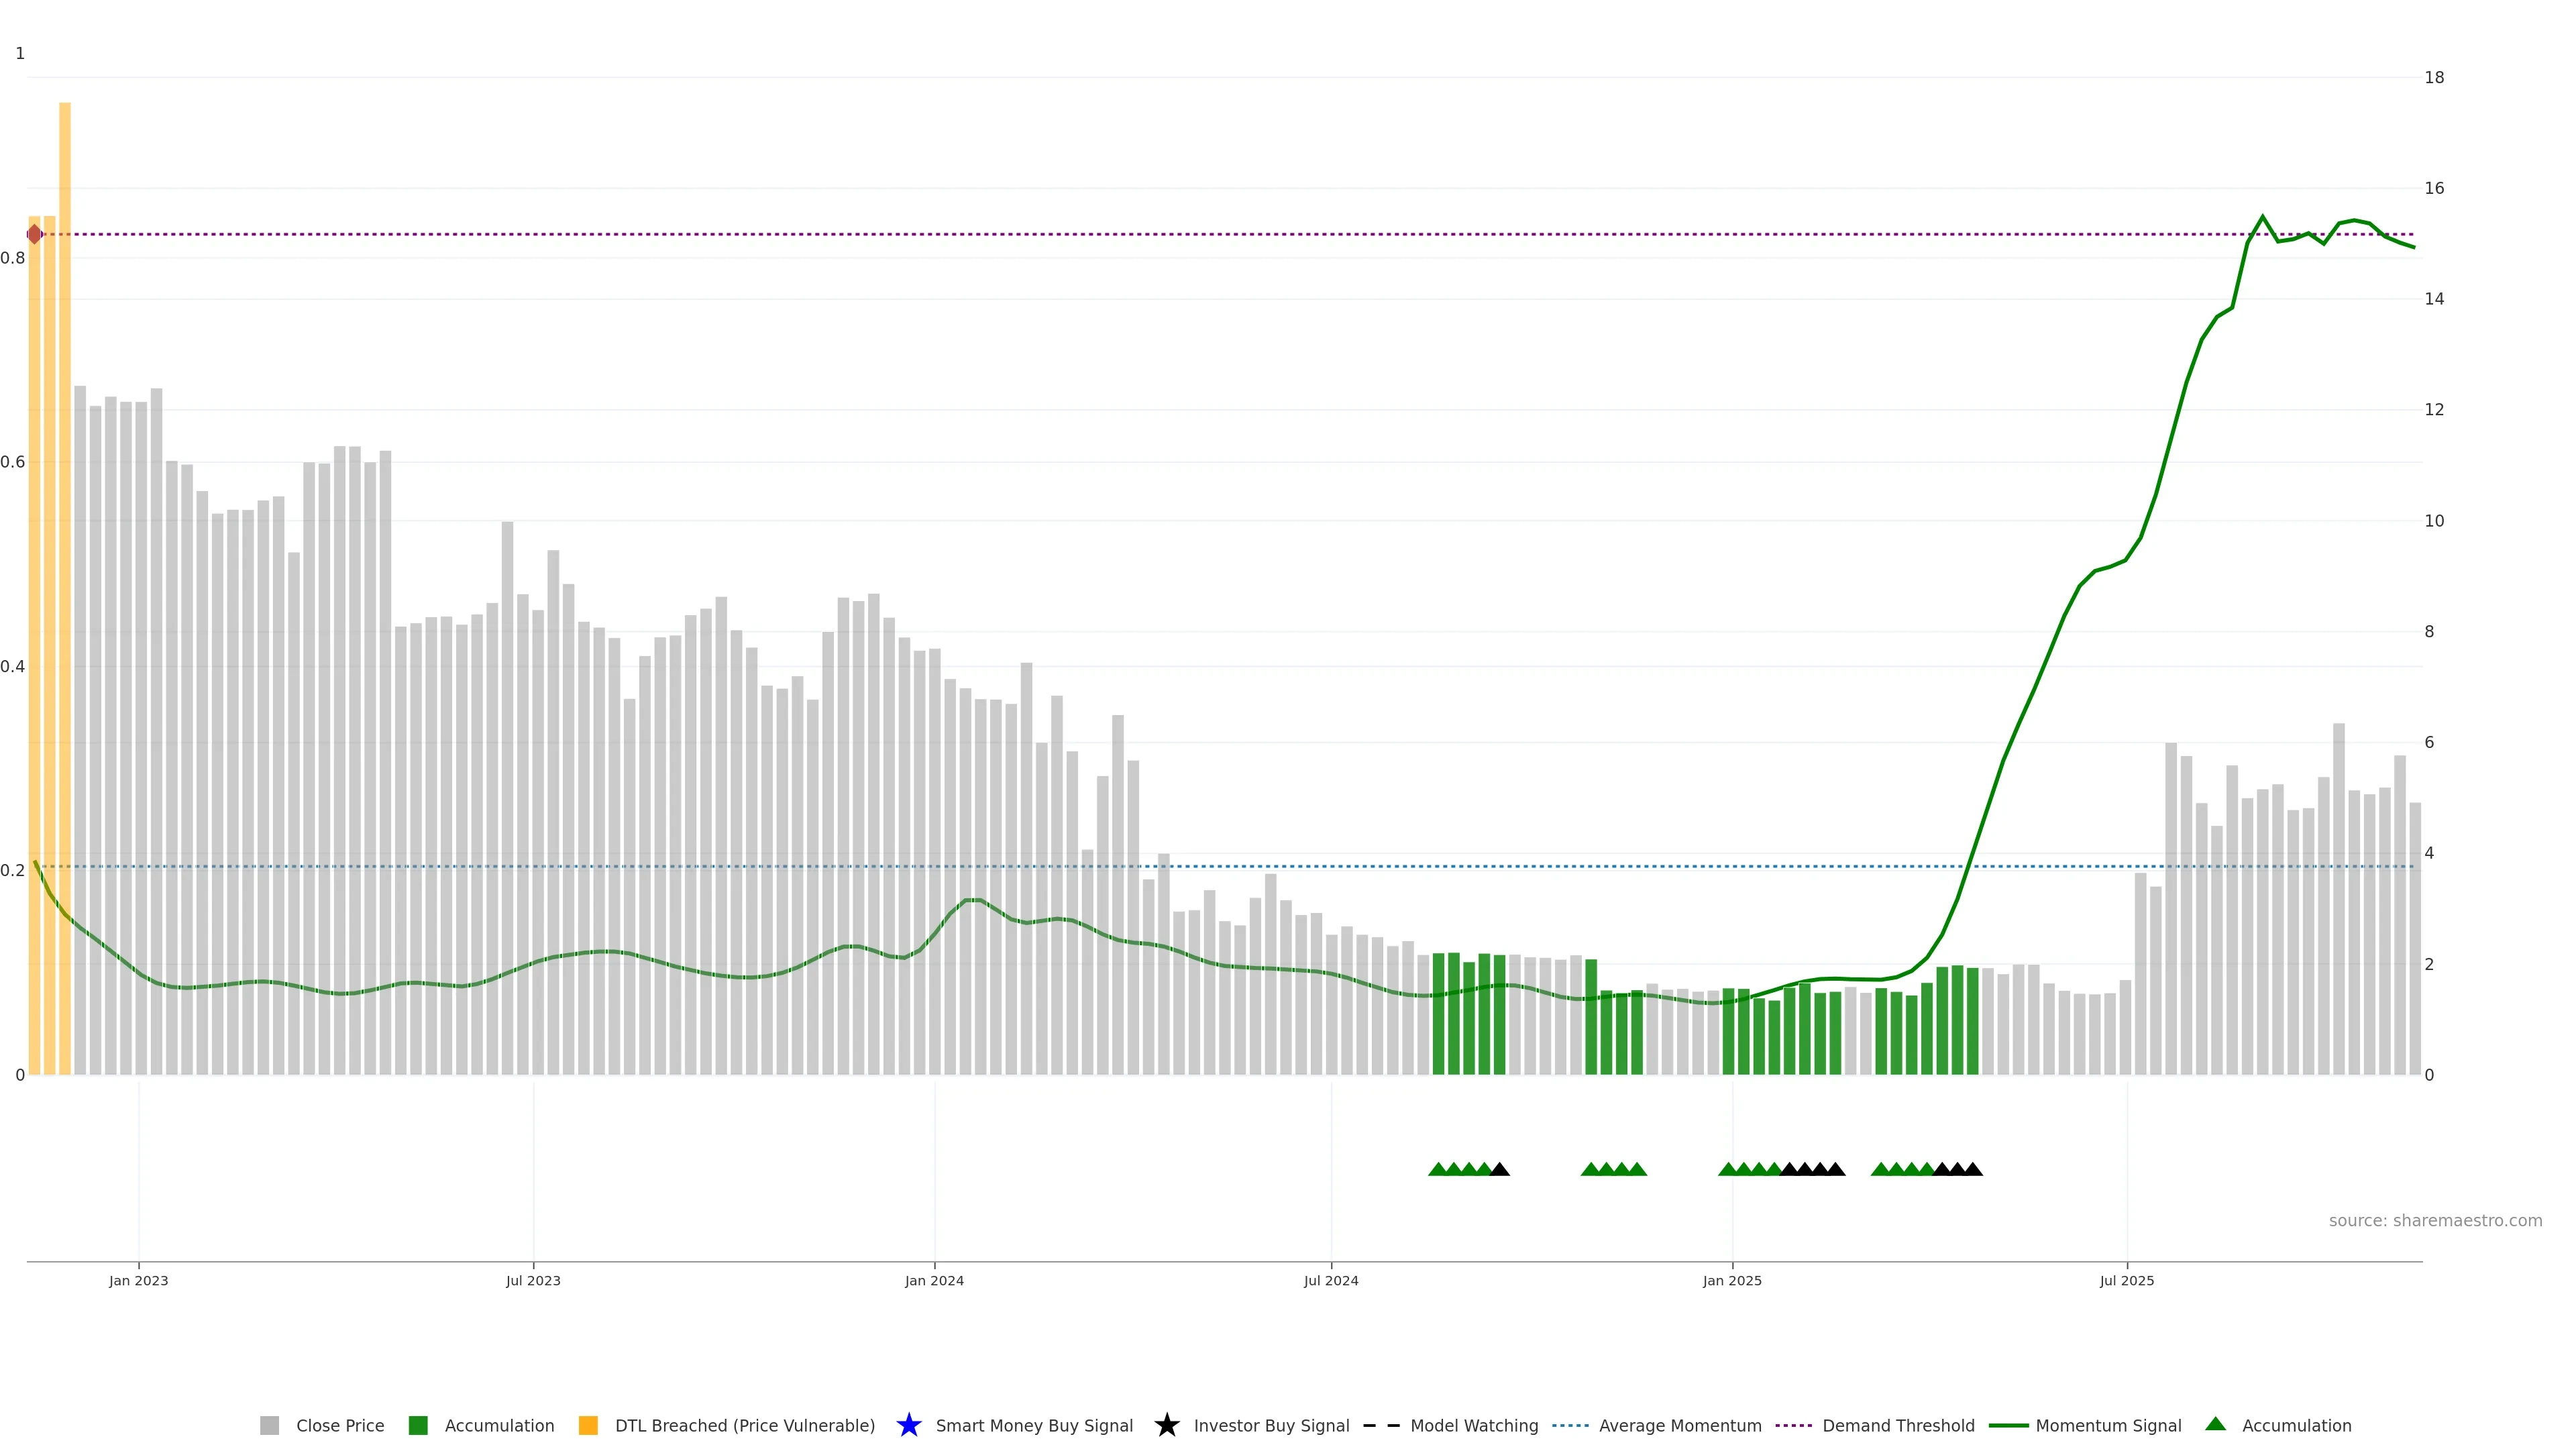Click the source: sharemaestro.com text
The width and height of the screenshot is (2576, 1449).
[2435, 1220]
